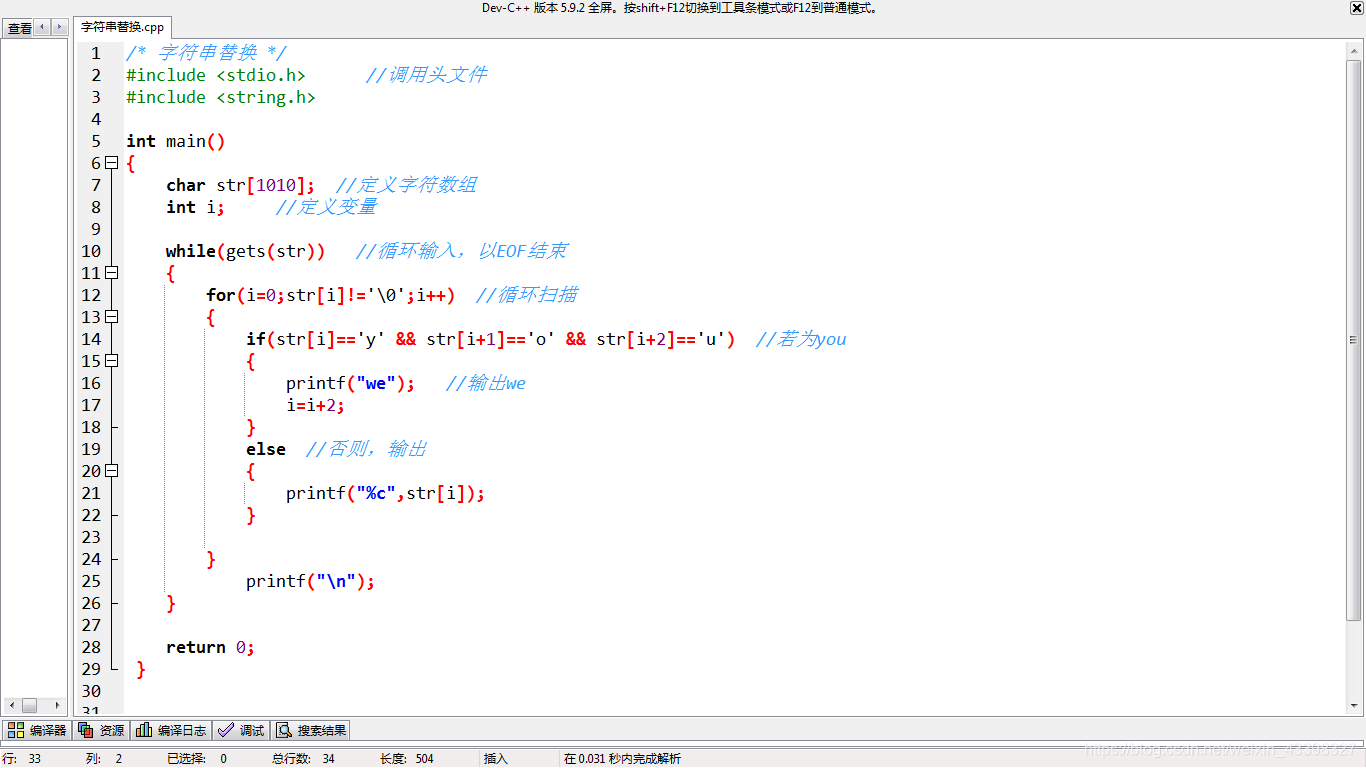Click the 已选择: 0 status entry
Screen dimensions: 1366x768
197,759
